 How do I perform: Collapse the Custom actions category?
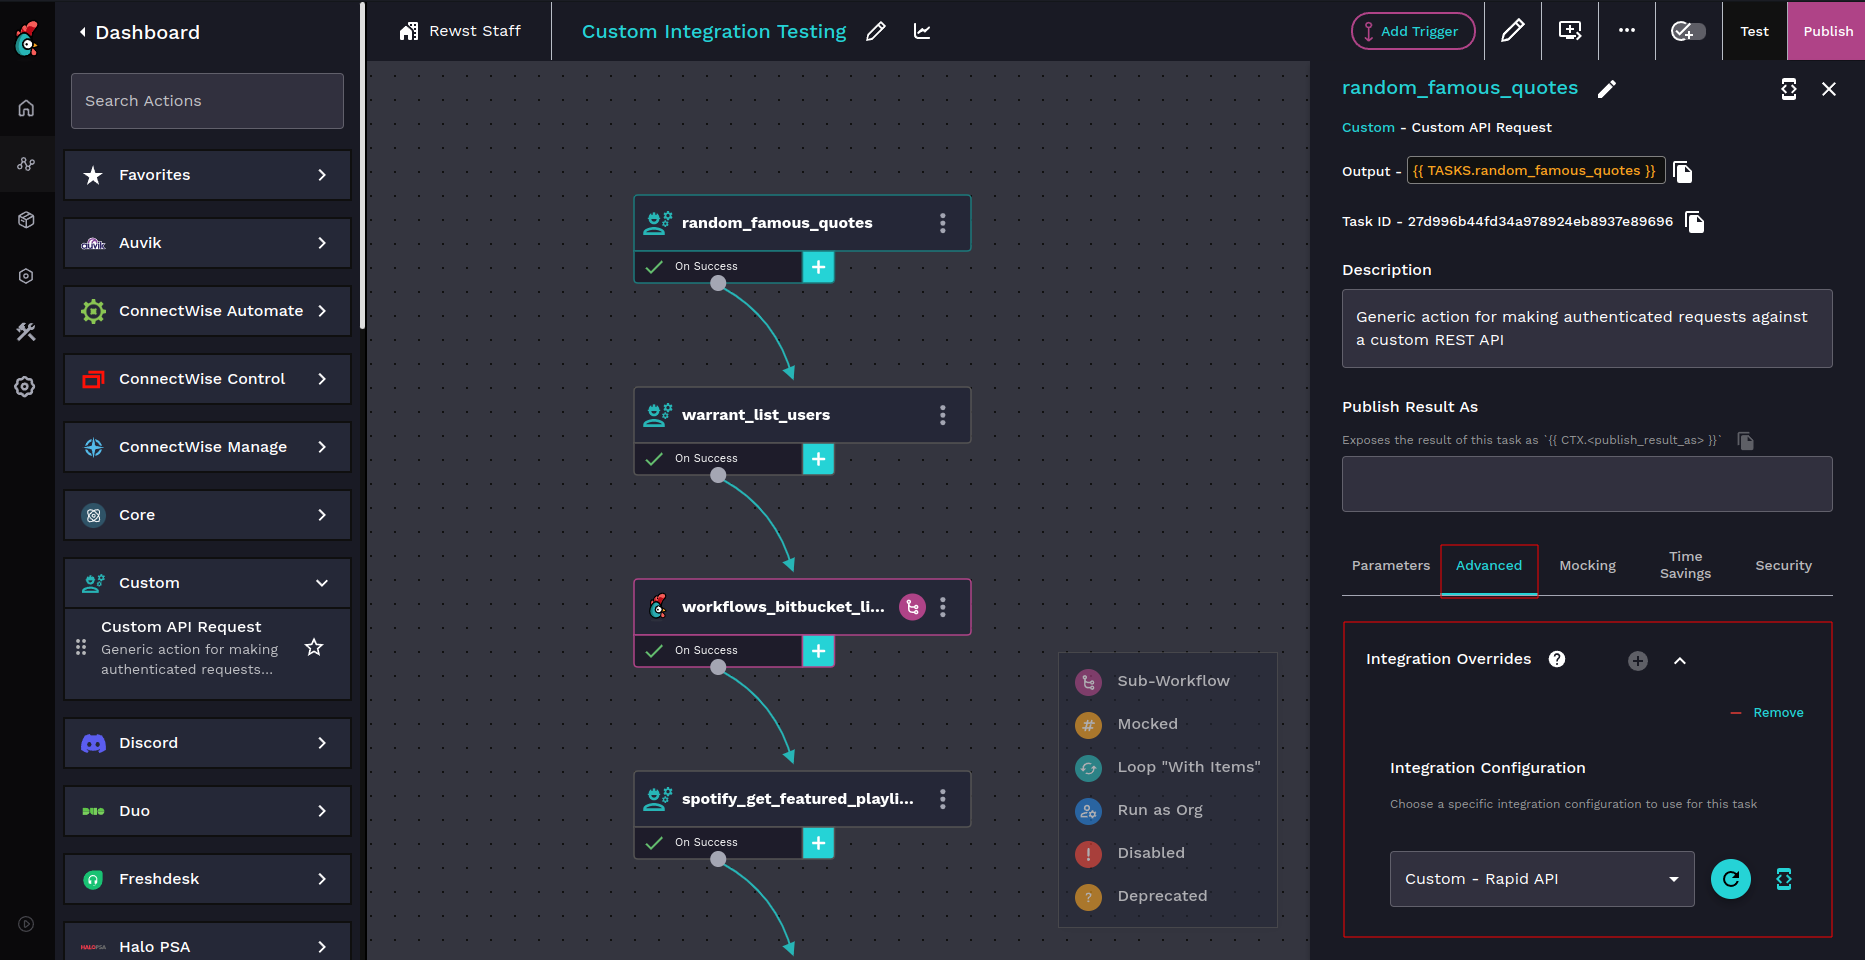tap(321, 583)
